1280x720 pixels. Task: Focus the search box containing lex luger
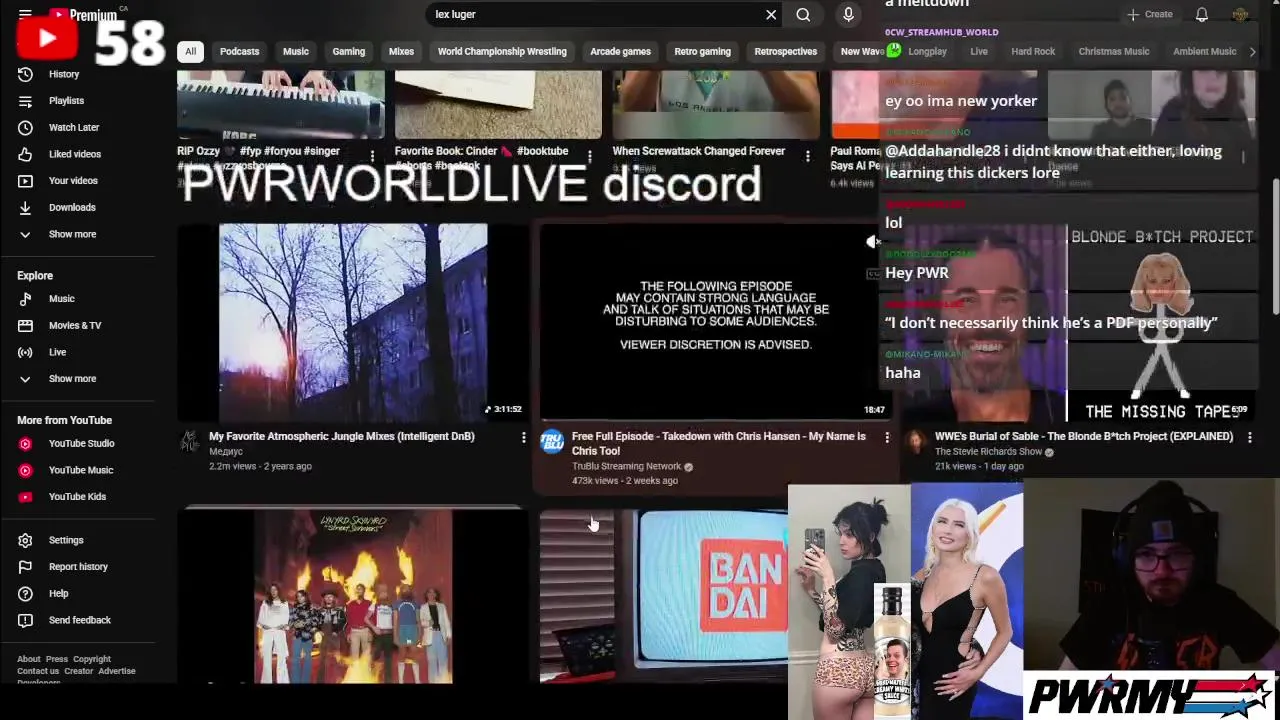point(594,15)
